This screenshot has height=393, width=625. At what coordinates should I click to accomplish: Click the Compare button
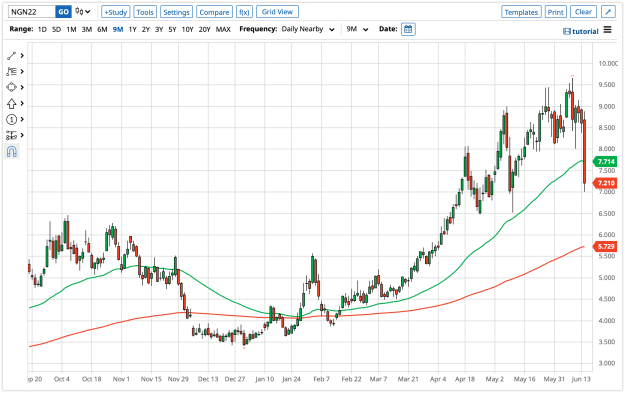[214, 12]
